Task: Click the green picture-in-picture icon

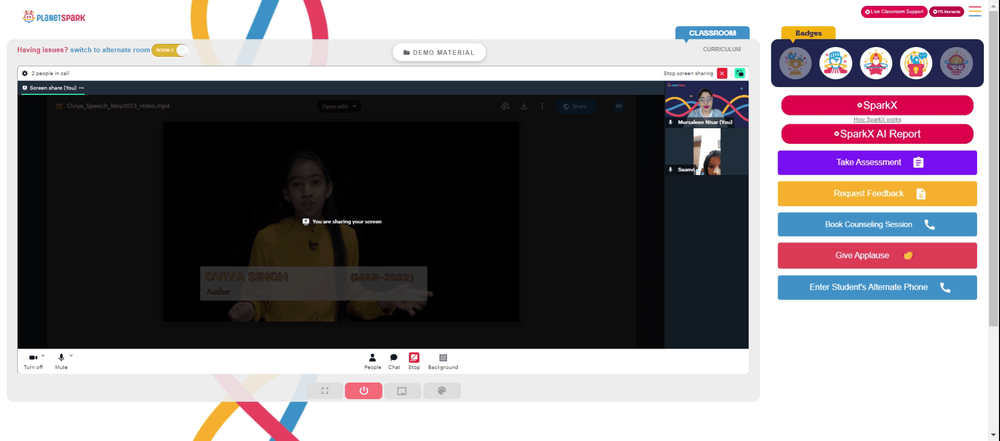Action: click(x=740, y=73)
